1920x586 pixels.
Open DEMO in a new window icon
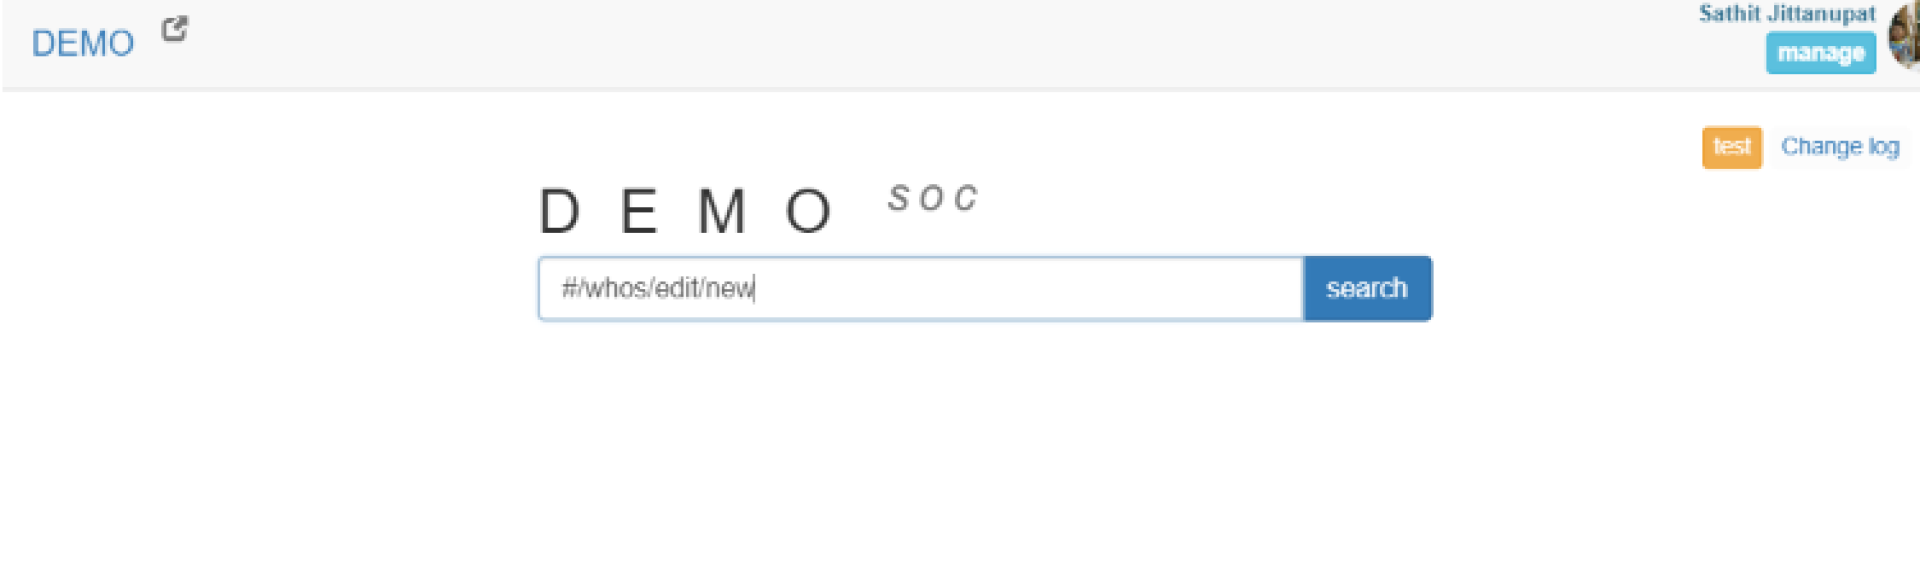tap(175, 29)
